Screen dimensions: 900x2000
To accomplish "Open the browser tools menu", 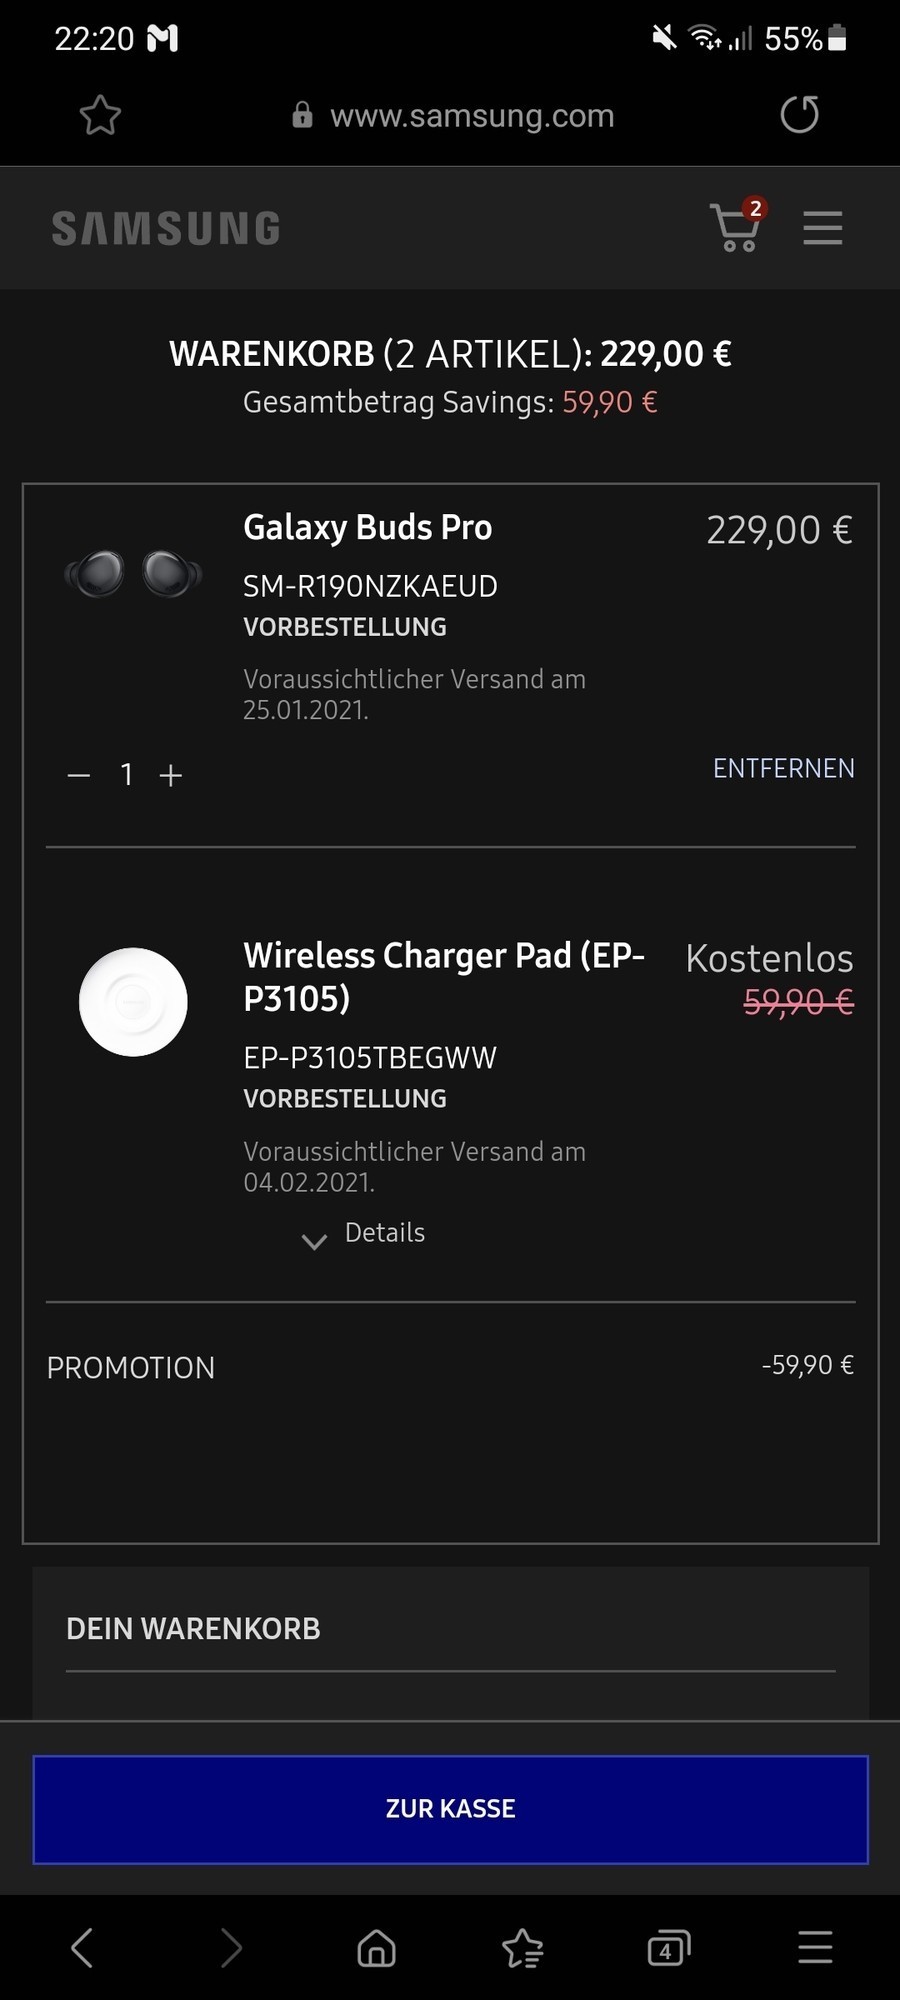I will (815, 1948).
